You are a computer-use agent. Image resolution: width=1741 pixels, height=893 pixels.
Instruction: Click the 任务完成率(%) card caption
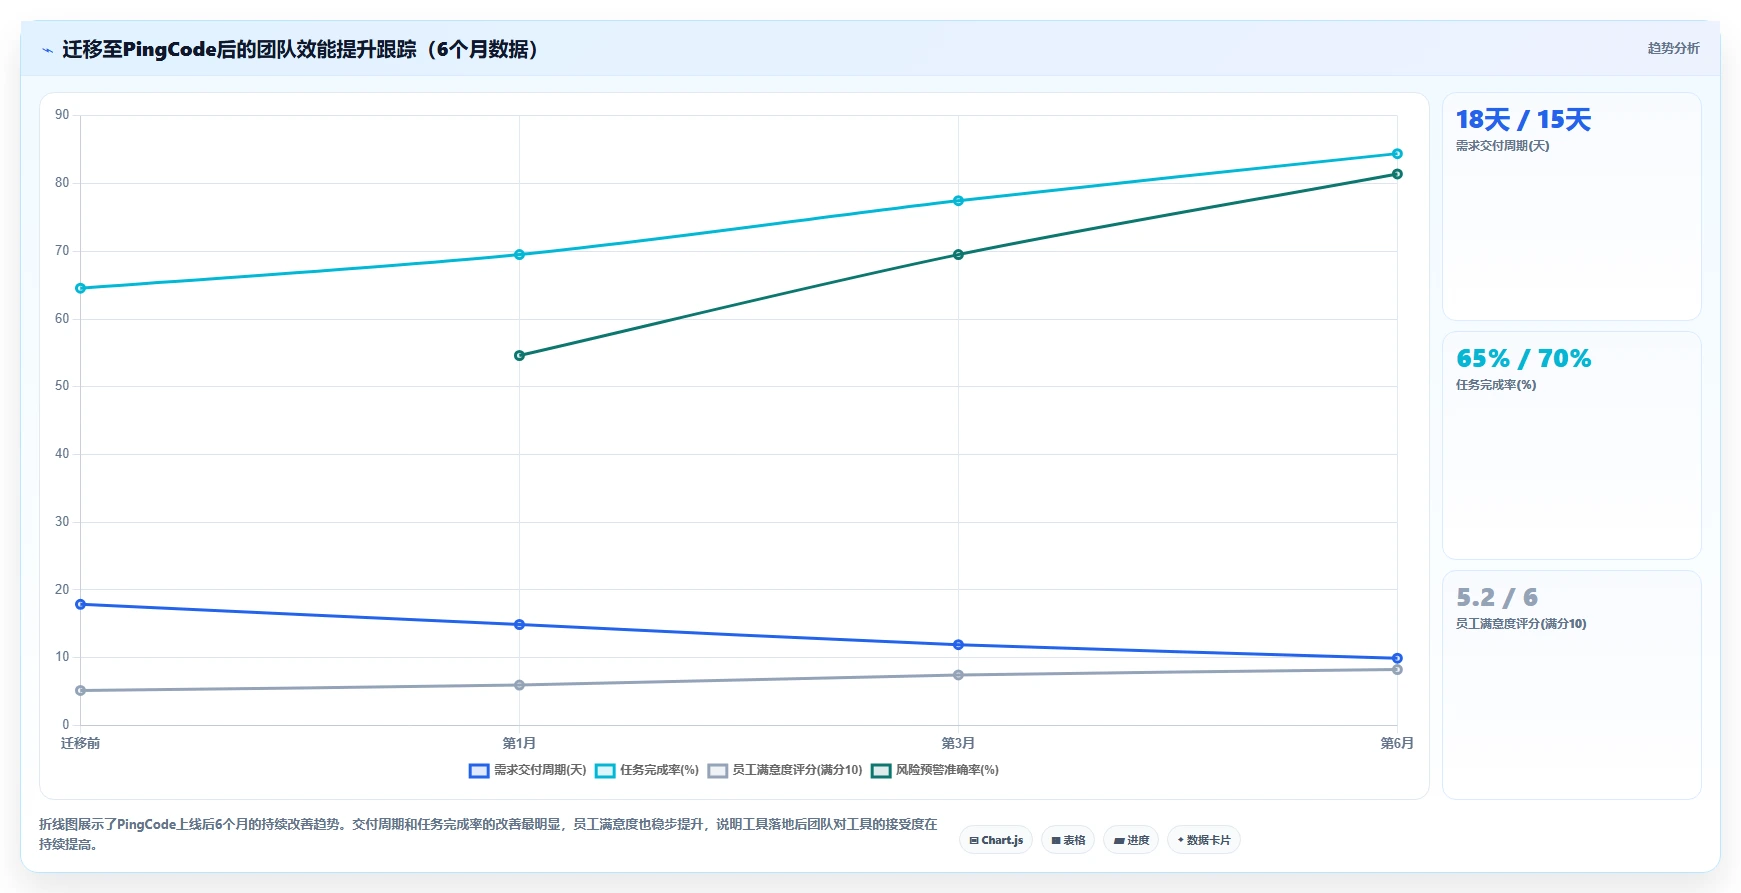pyautogui.click(x=1496, y=385)
